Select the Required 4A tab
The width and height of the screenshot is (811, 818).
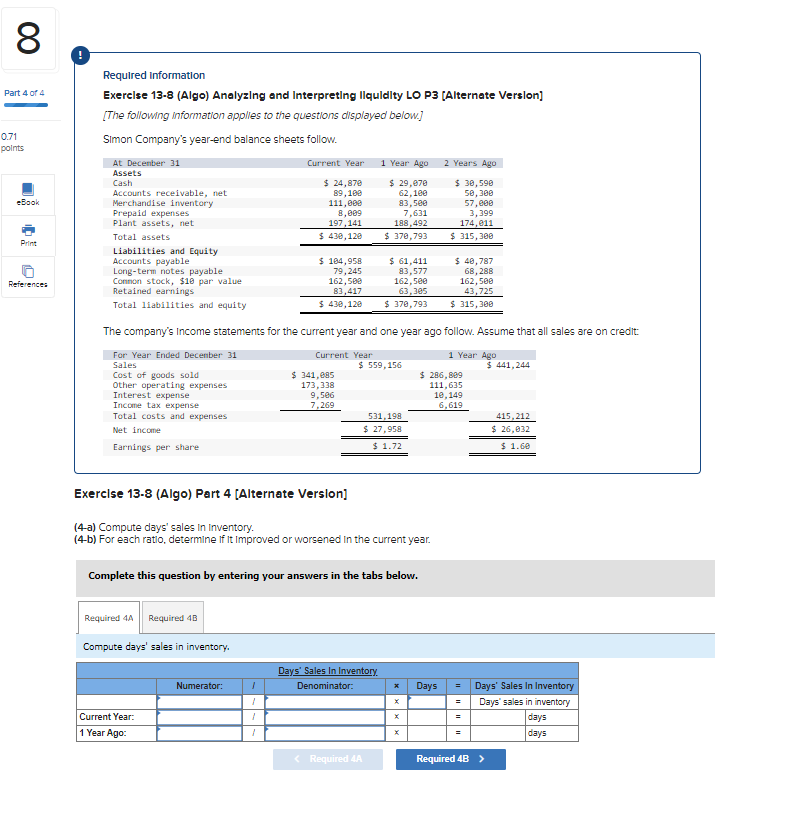click(x=108, y=617)
